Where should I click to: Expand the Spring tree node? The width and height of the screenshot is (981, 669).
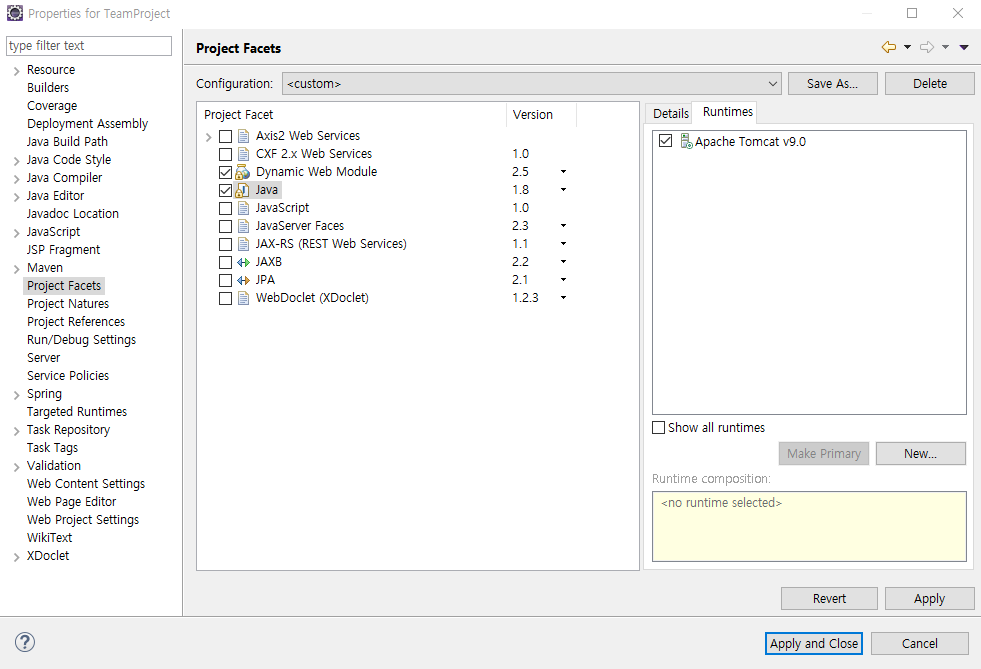coord(16,395)
